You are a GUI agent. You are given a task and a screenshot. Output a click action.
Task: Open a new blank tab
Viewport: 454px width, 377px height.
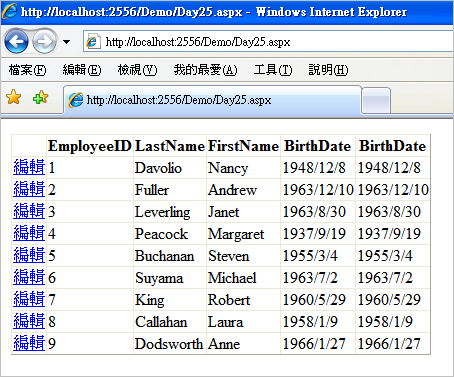[376, 101]
